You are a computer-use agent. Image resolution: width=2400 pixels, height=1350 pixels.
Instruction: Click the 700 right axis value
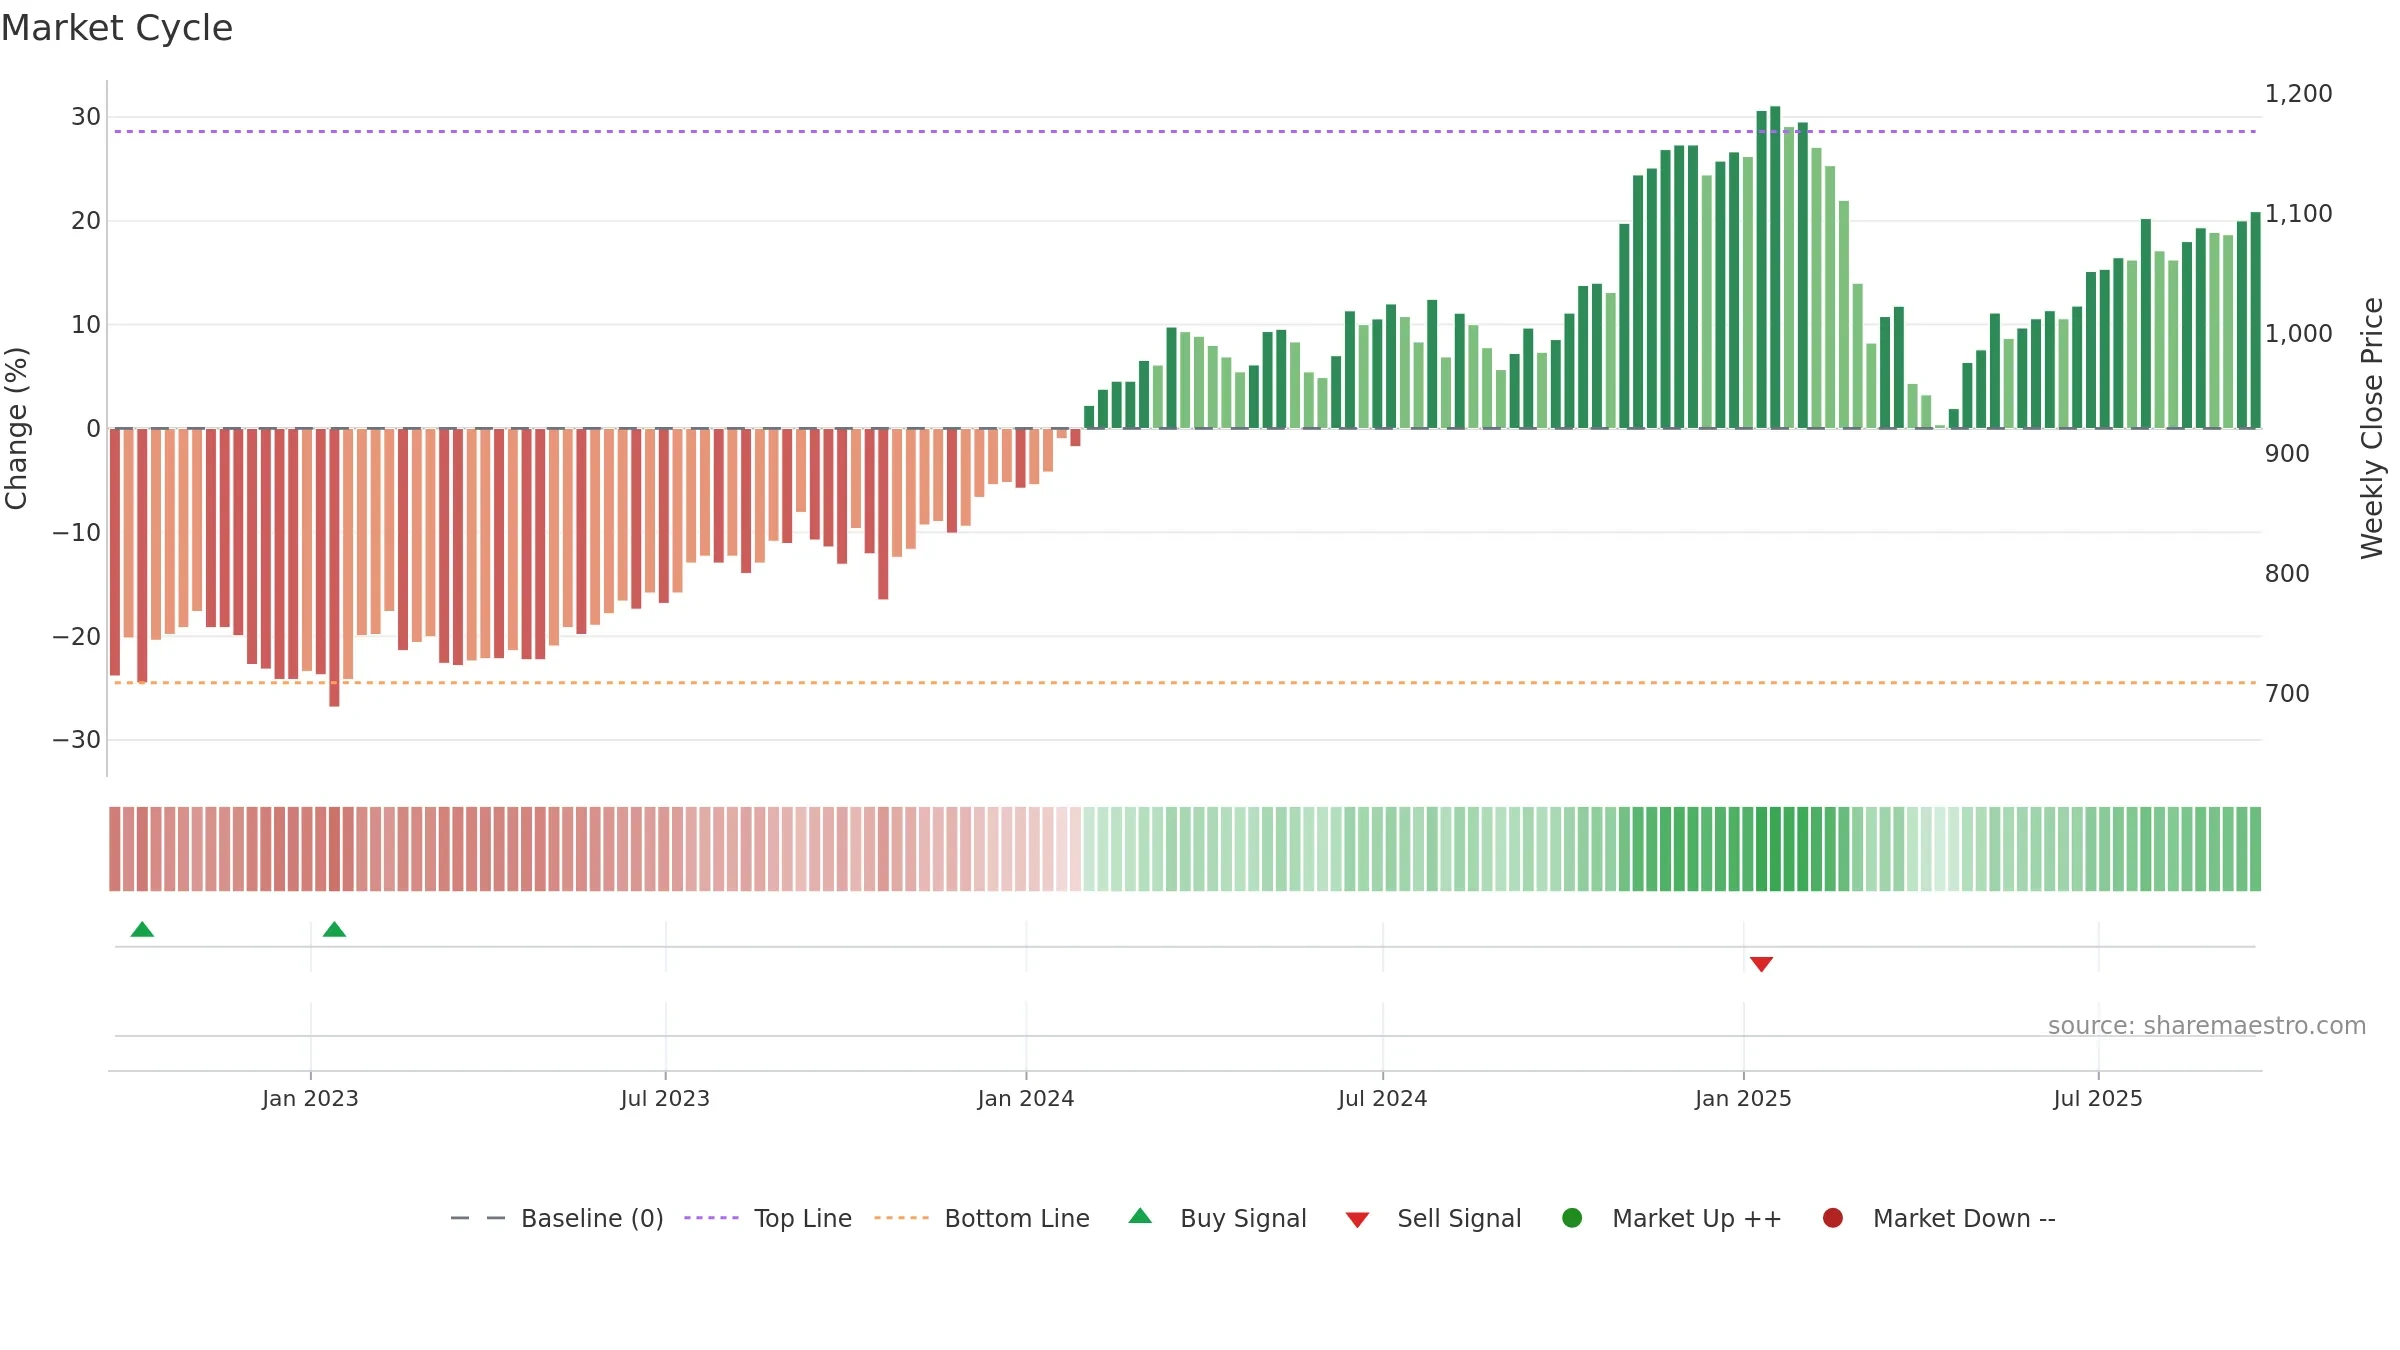coord(2287,694)
